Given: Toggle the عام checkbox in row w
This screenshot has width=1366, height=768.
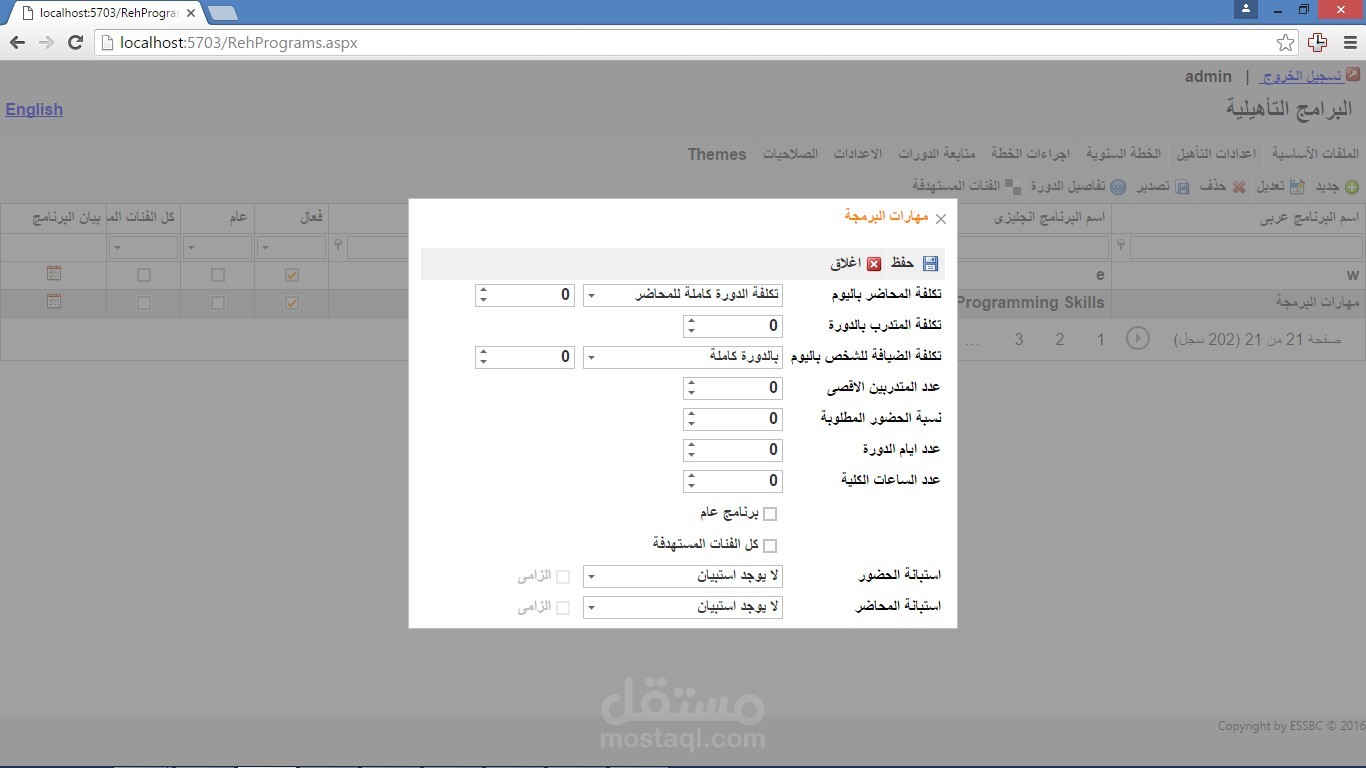Looking at the screenshot, I should tap(218, 275).
